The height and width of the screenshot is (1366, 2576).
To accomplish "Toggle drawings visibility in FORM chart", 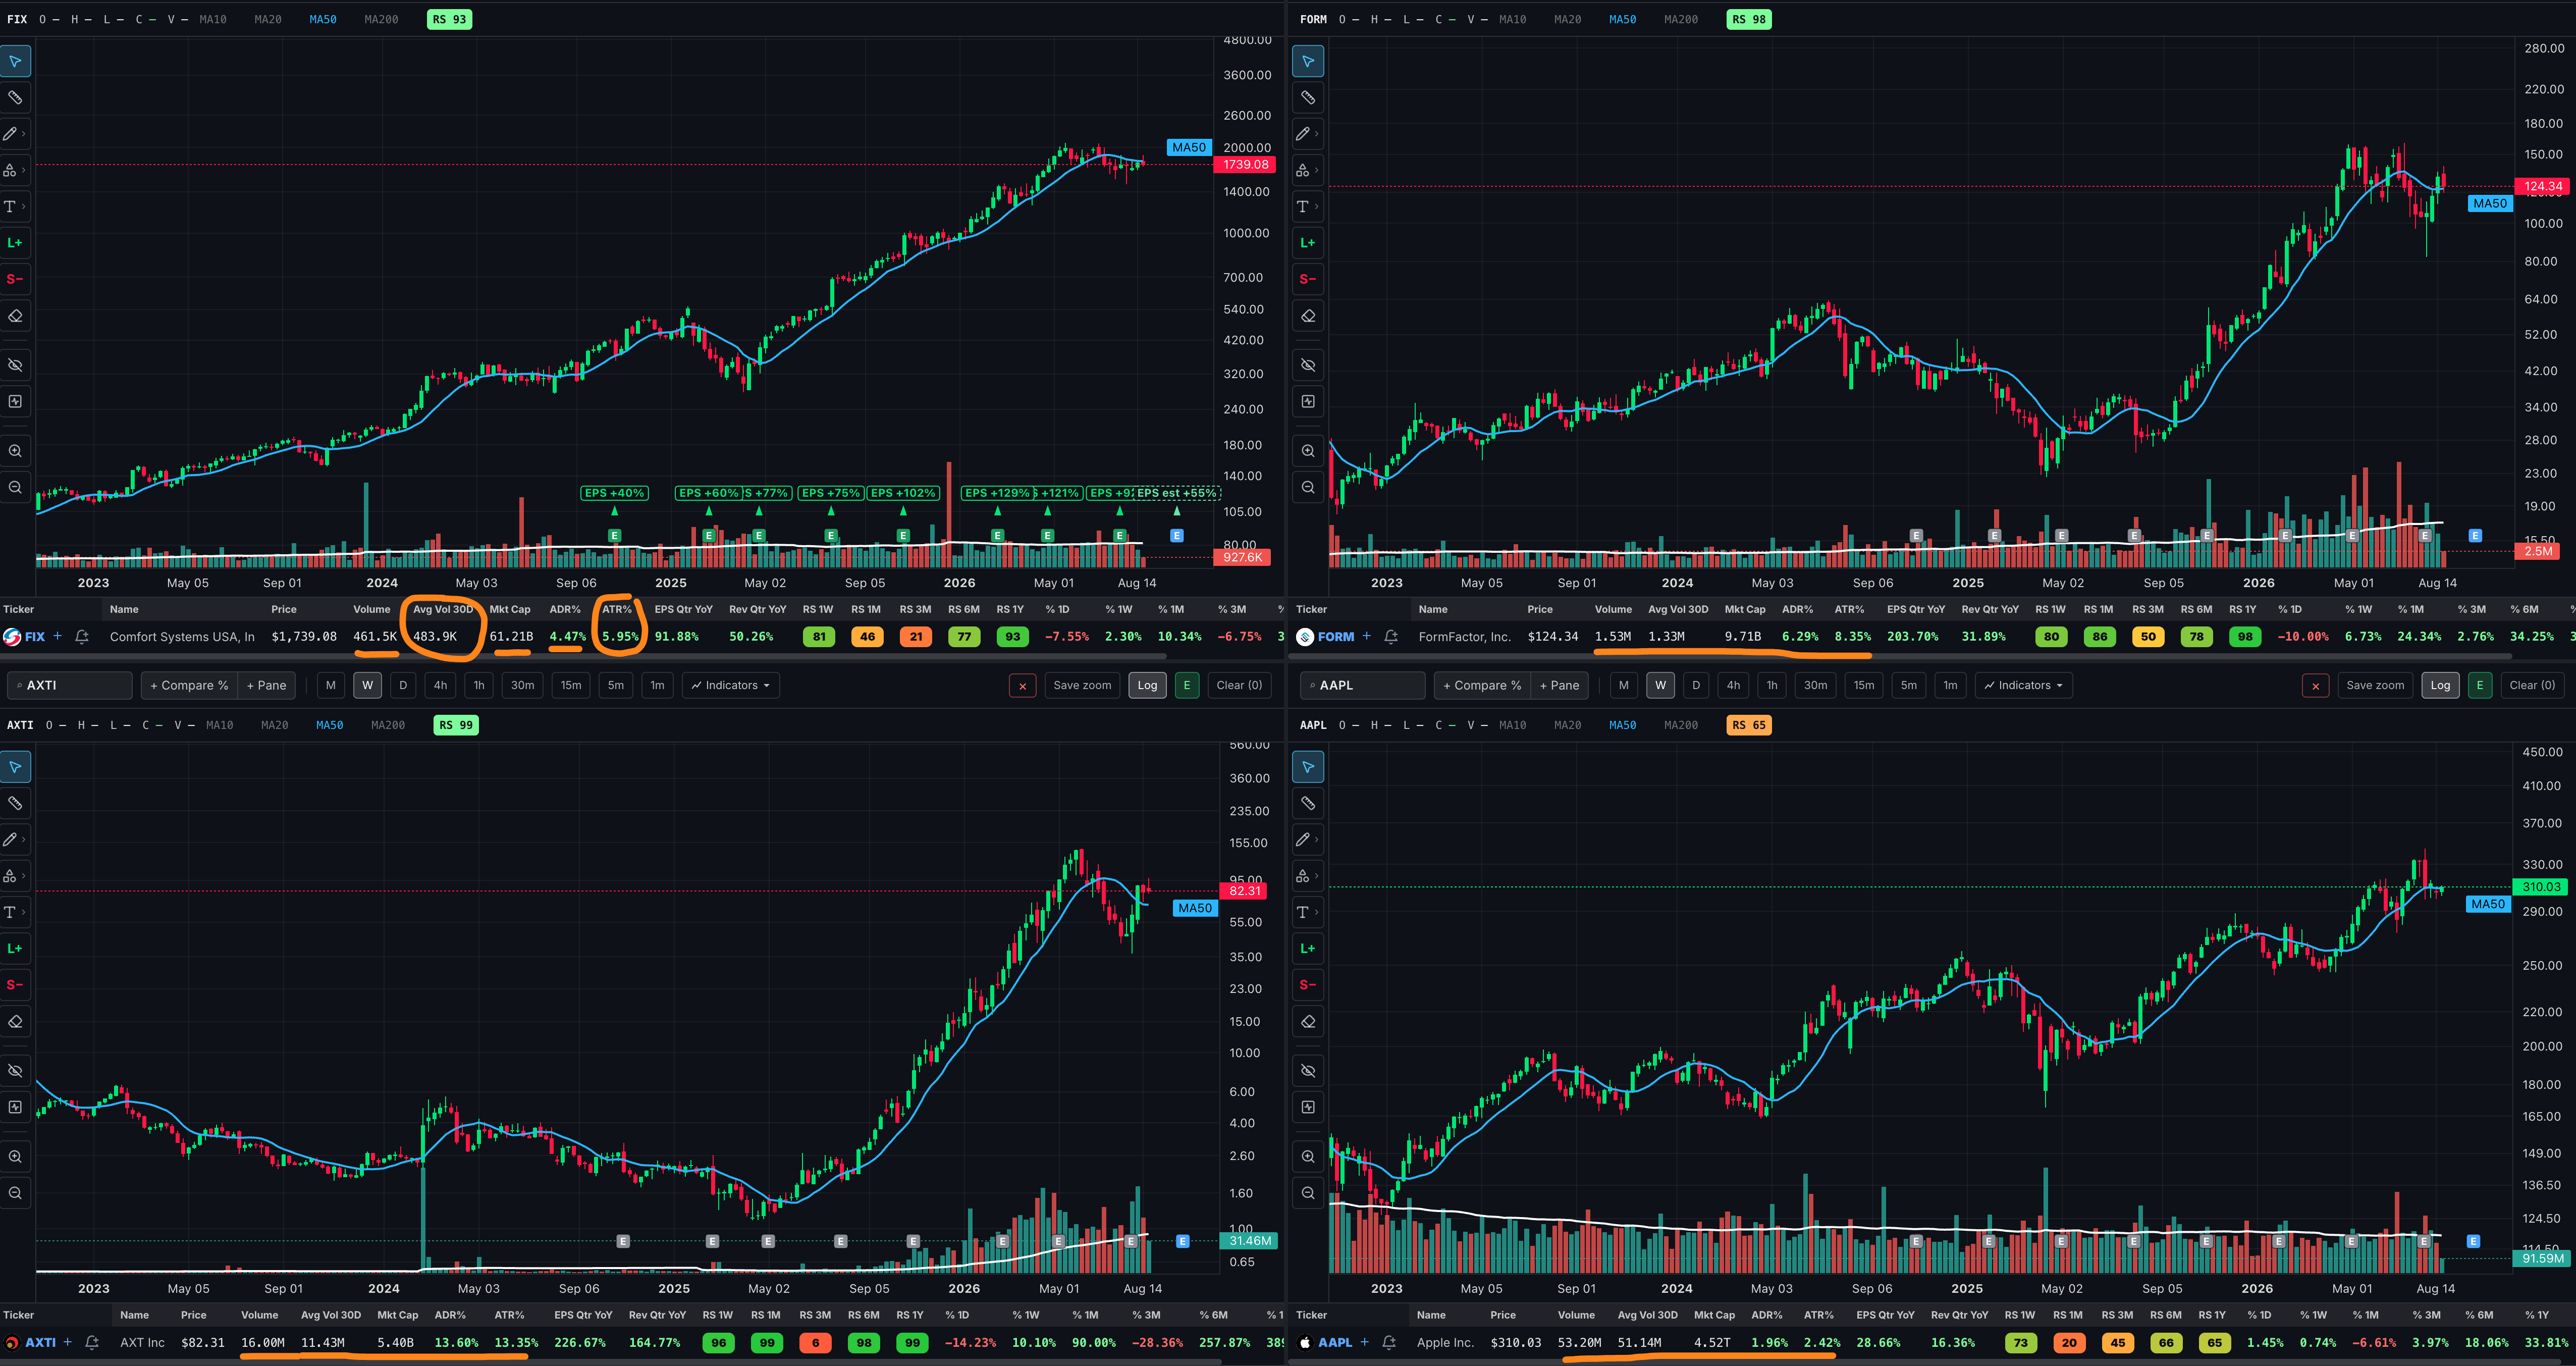I will click(x=1308, y=365).
